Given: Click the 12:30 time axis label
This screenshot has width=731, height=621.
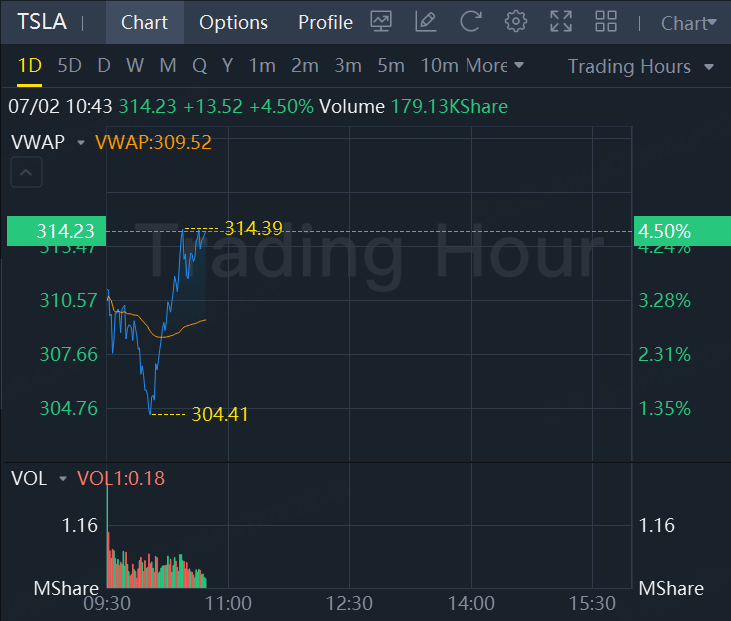Looking at the screenshot, I should click(x=349, y=603).
